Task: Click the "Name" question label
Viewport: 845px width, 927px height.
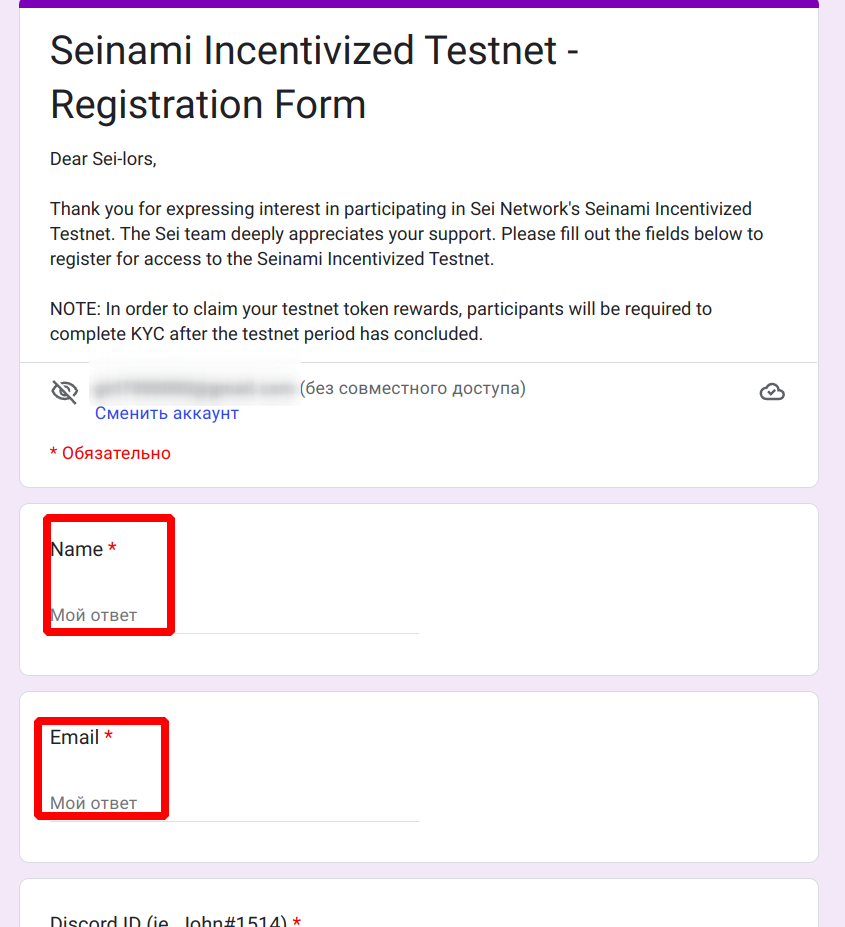Action: point(76,549)
